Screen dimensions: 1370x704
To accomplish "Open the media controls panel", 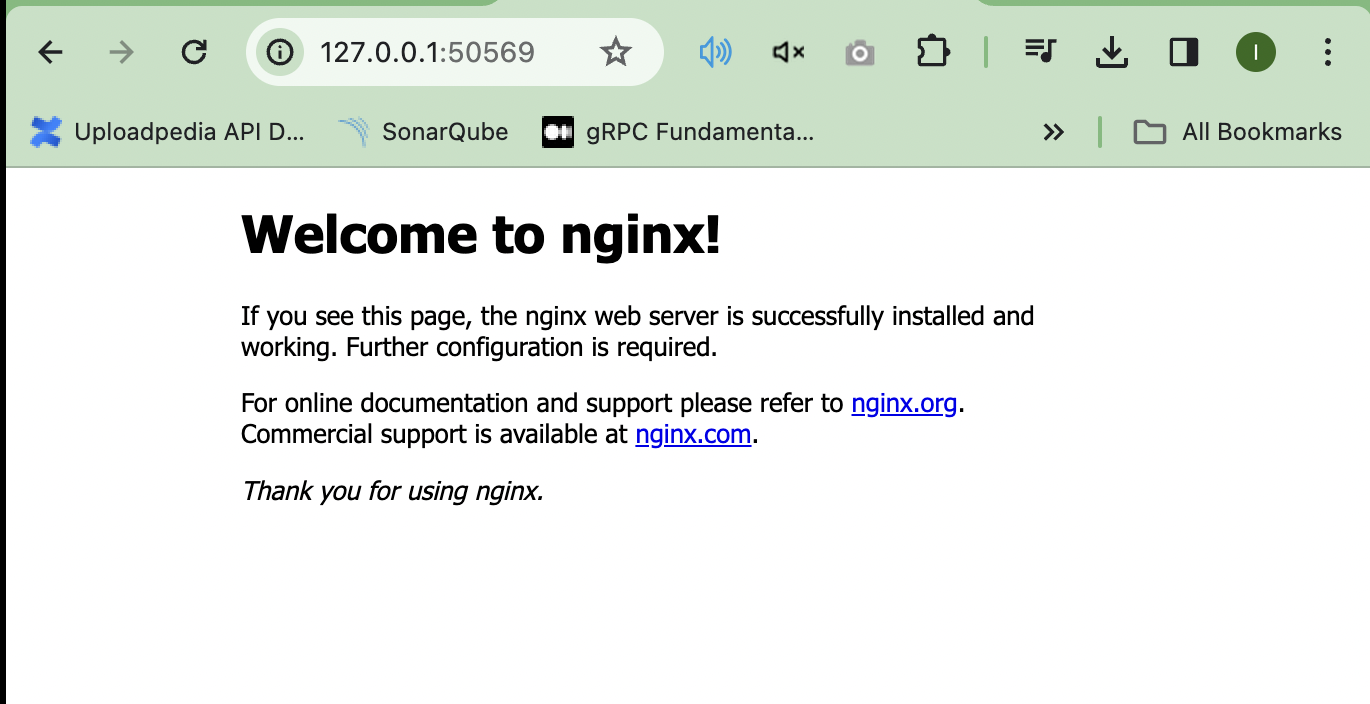I will click(1040, 52).
